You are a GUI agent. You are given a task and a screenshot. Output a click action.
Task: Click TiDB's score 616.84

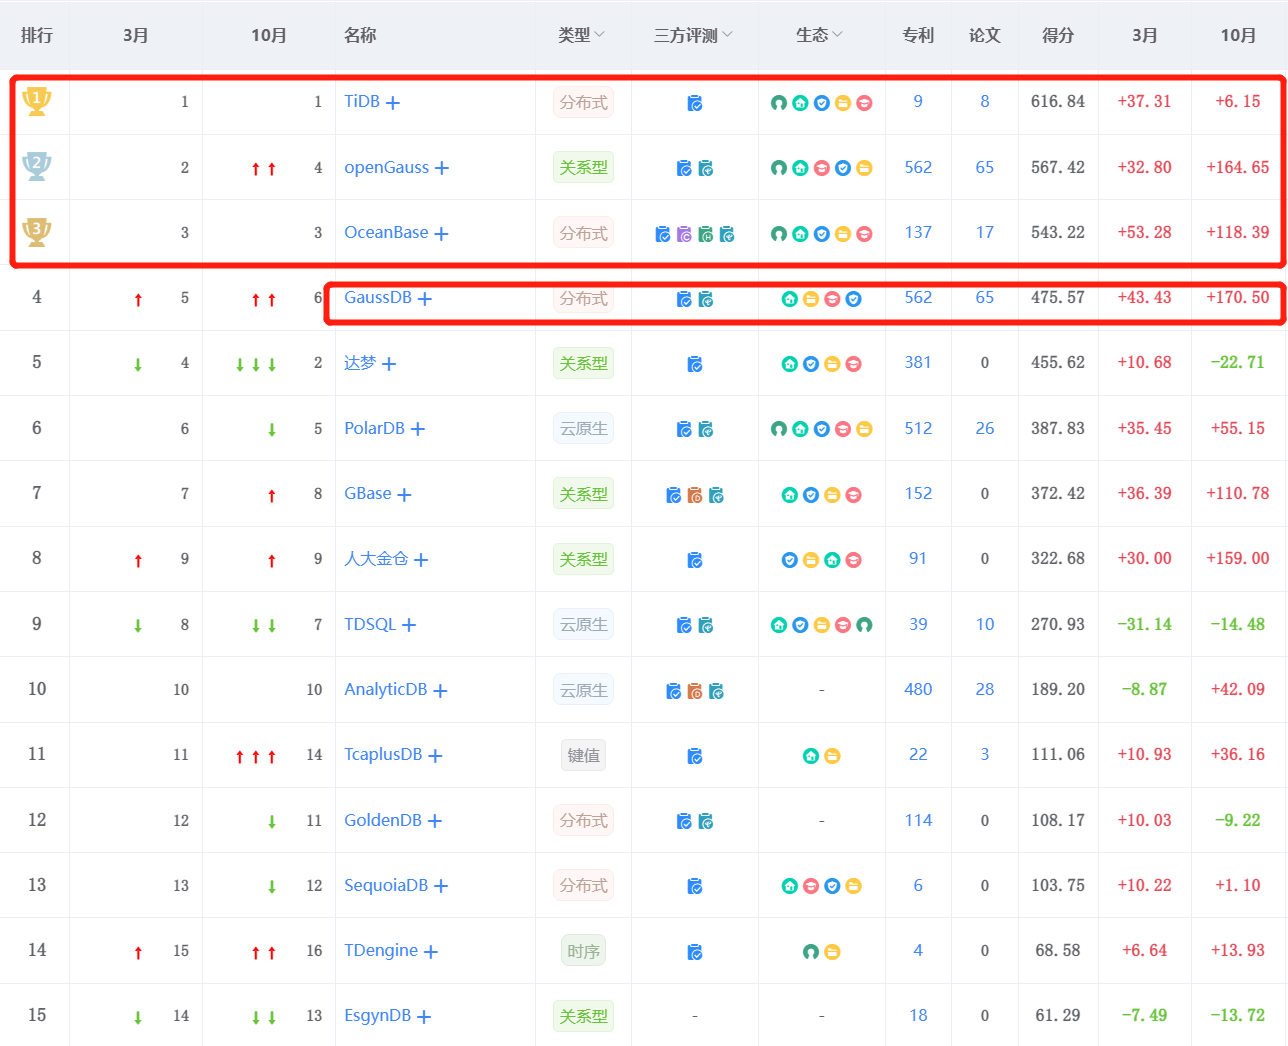pyautogui.click(x=1058, y=101)
